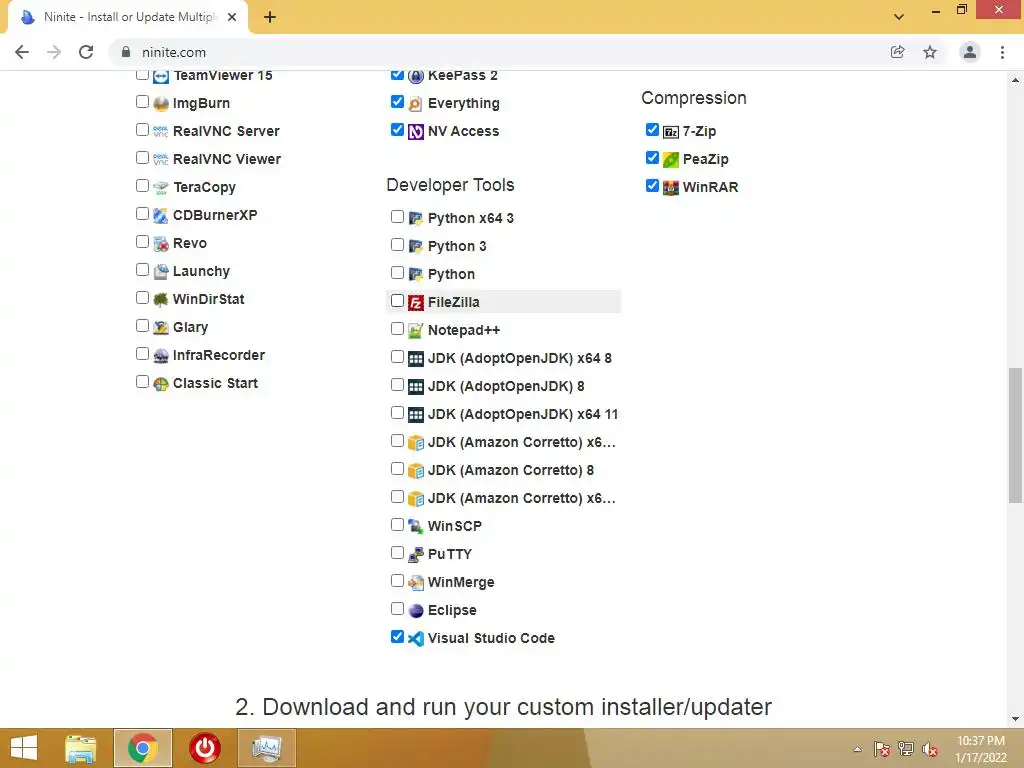Open the Windows Start button
1024x768 pixels.
[24, 748]
